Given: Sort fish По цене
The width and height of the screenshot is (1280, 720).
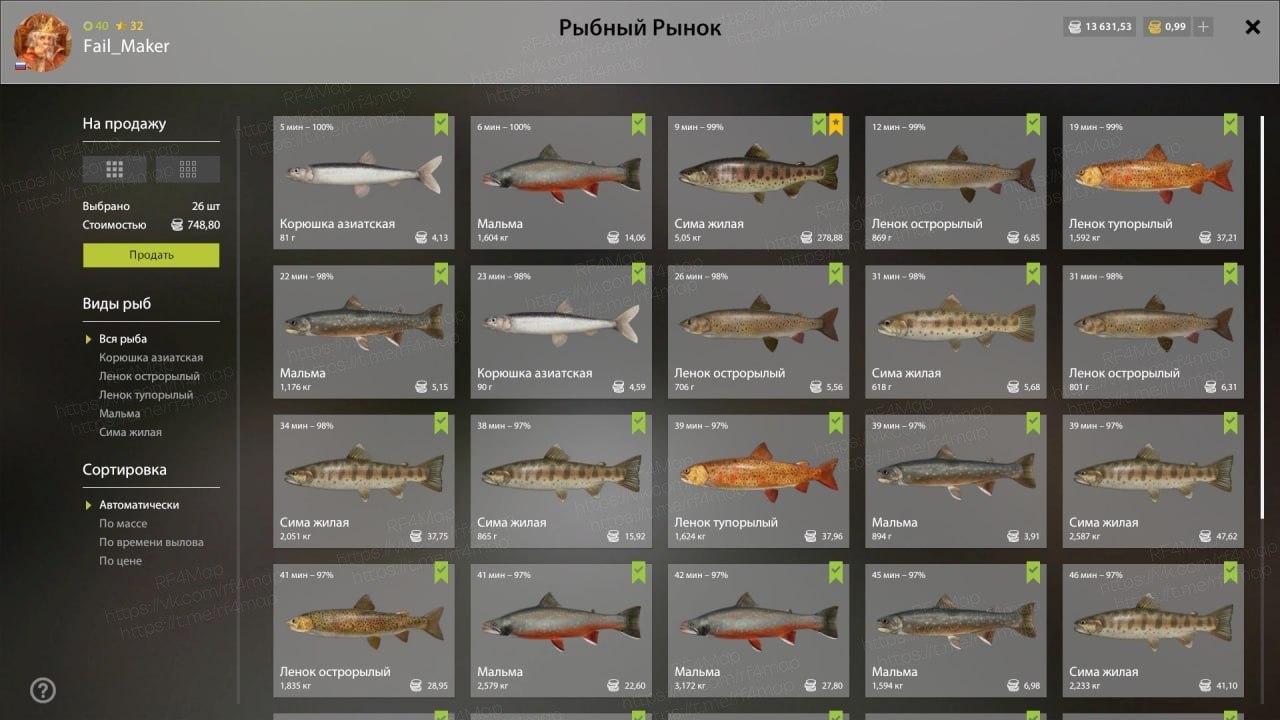Looking at the screenshot, I should point(120,561).
